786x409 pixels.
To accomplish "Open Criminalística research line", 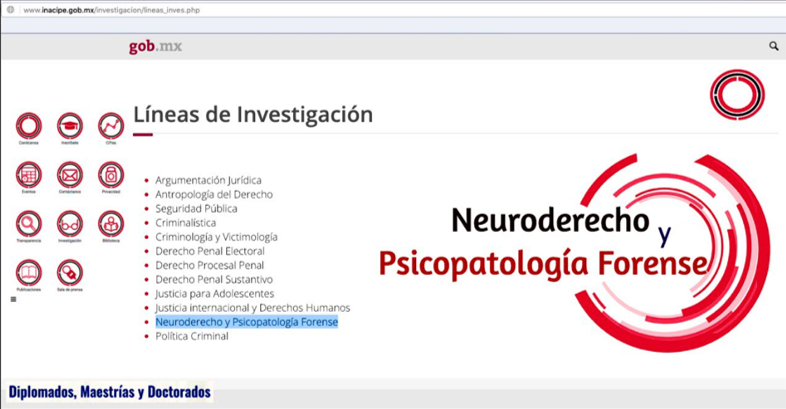I will point(185,223).
